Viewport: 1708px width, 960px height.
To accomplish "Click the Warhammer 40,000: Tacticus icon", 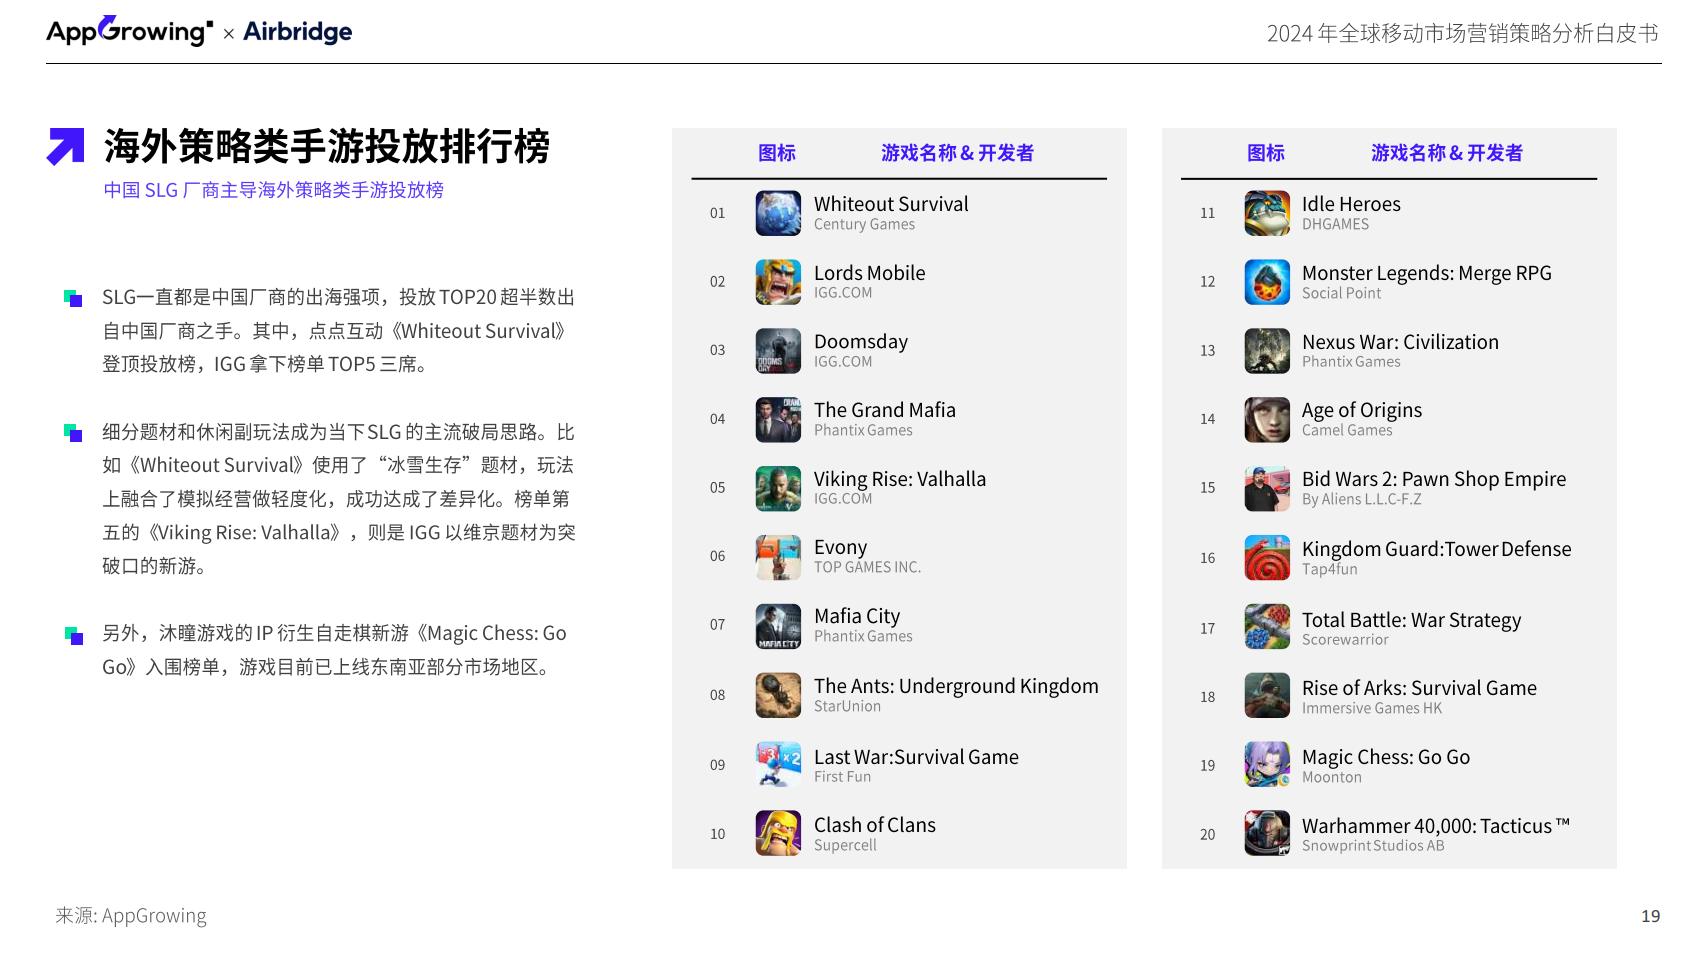I will [x=1267, y=833].
